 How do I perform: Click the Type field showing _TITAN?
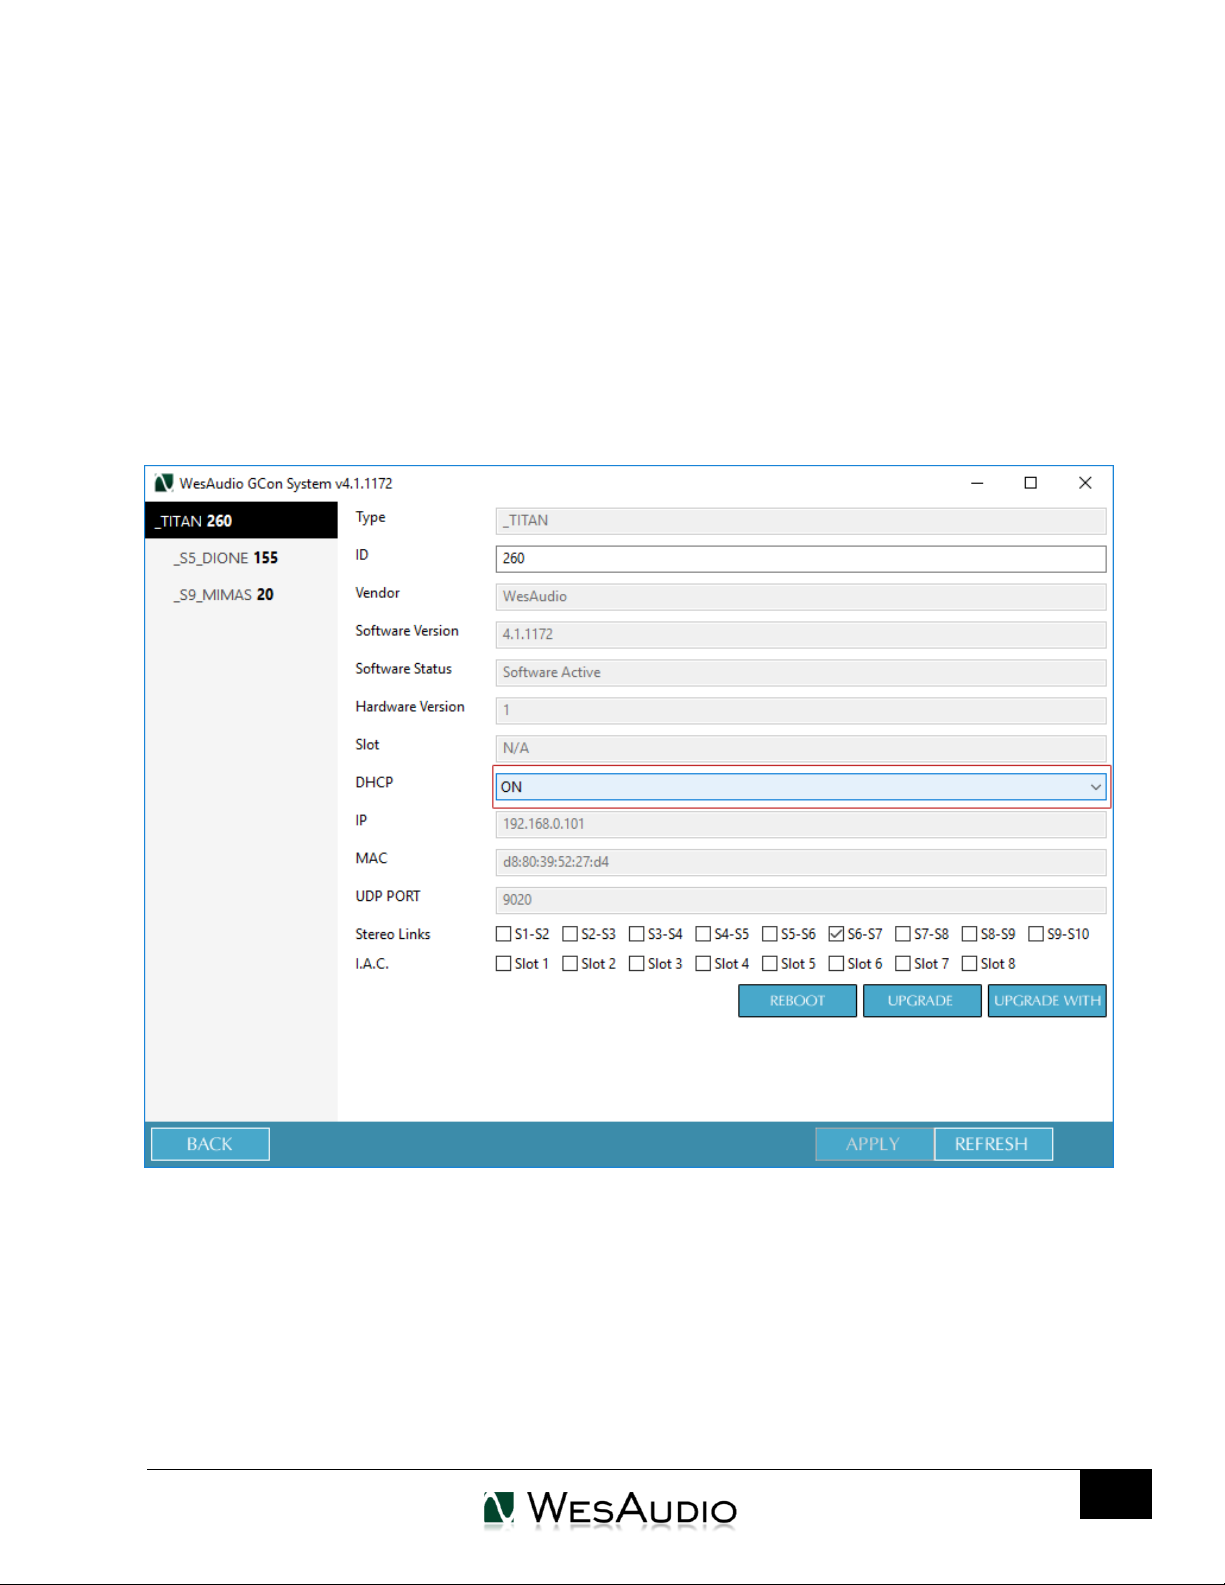(801, 521)
